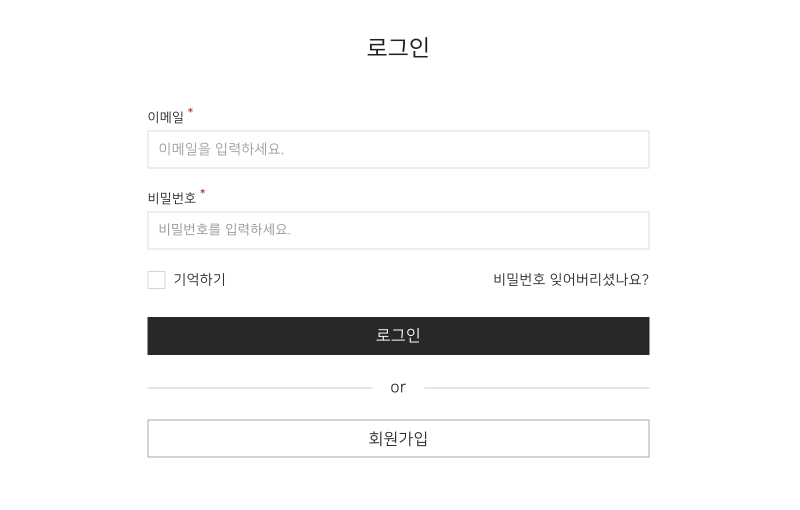Open the 비밀번호 잊어버리셨나요? link
The height and width of the screenshot is (510, 800).
(570, 280)
